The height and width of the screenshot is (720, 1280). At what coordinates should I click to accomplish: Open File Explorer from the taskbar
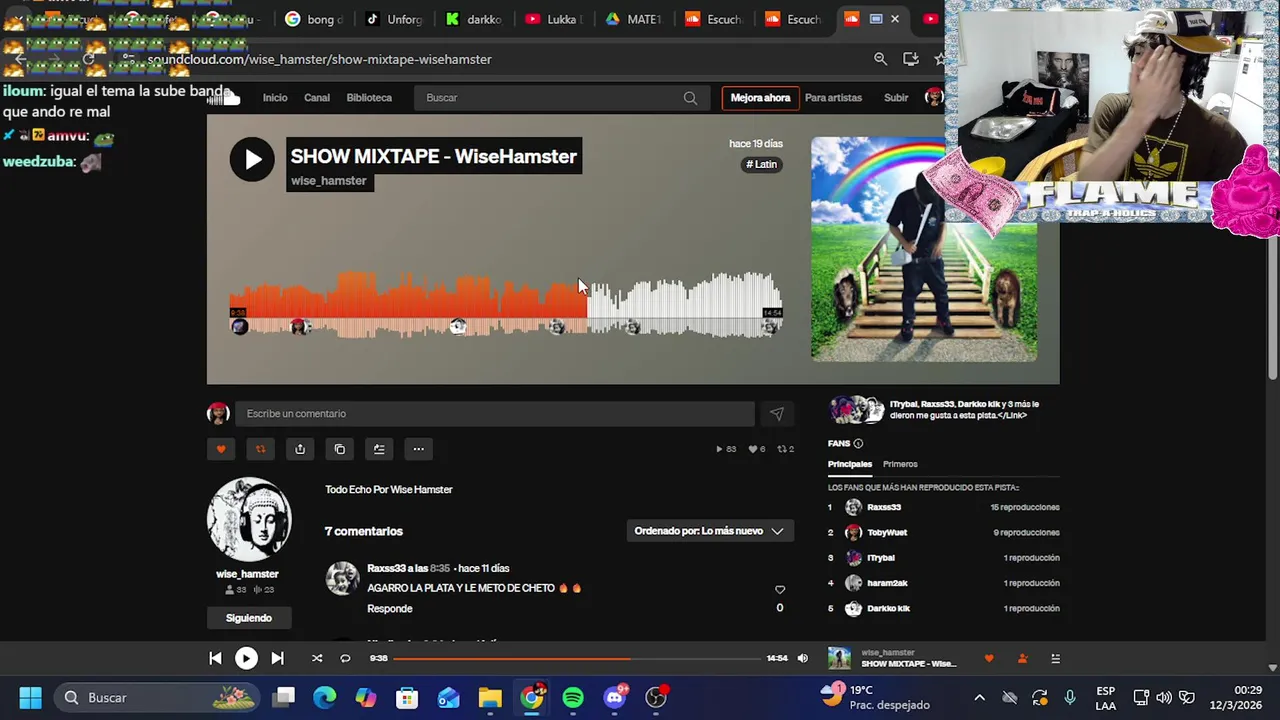pos(490,697)
